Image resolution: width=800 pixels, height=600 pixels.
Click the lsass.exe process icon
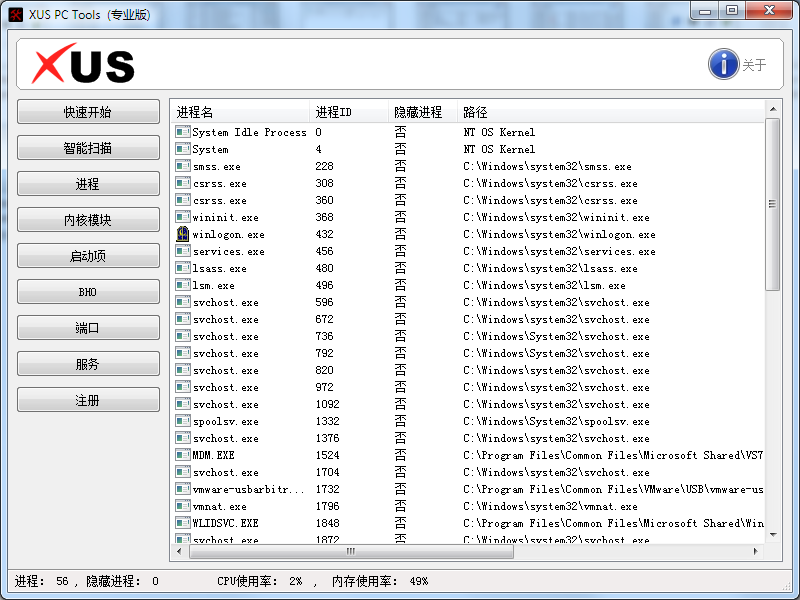coord(182,268)
